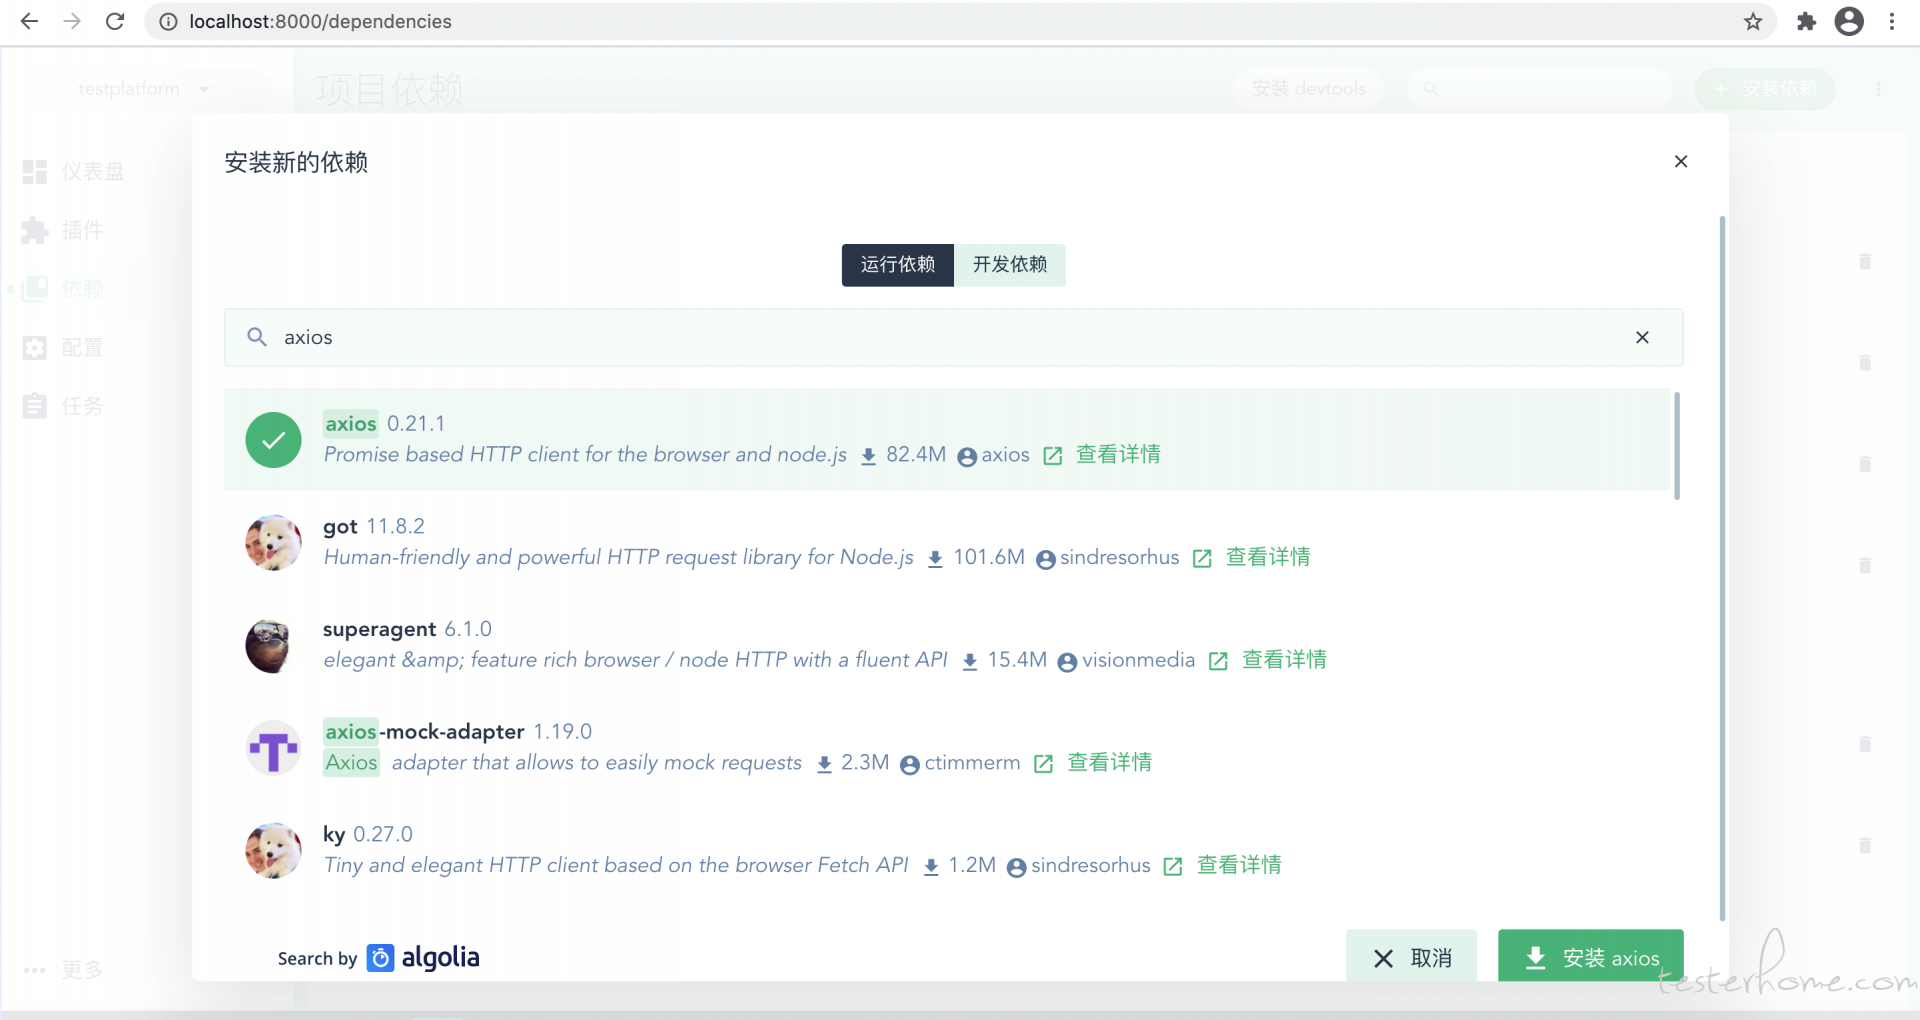1920x1020 pixels.
Task: Click the download icon on axios-mock-adapter row
Action: pyautogui.click(x=824, y=765)
